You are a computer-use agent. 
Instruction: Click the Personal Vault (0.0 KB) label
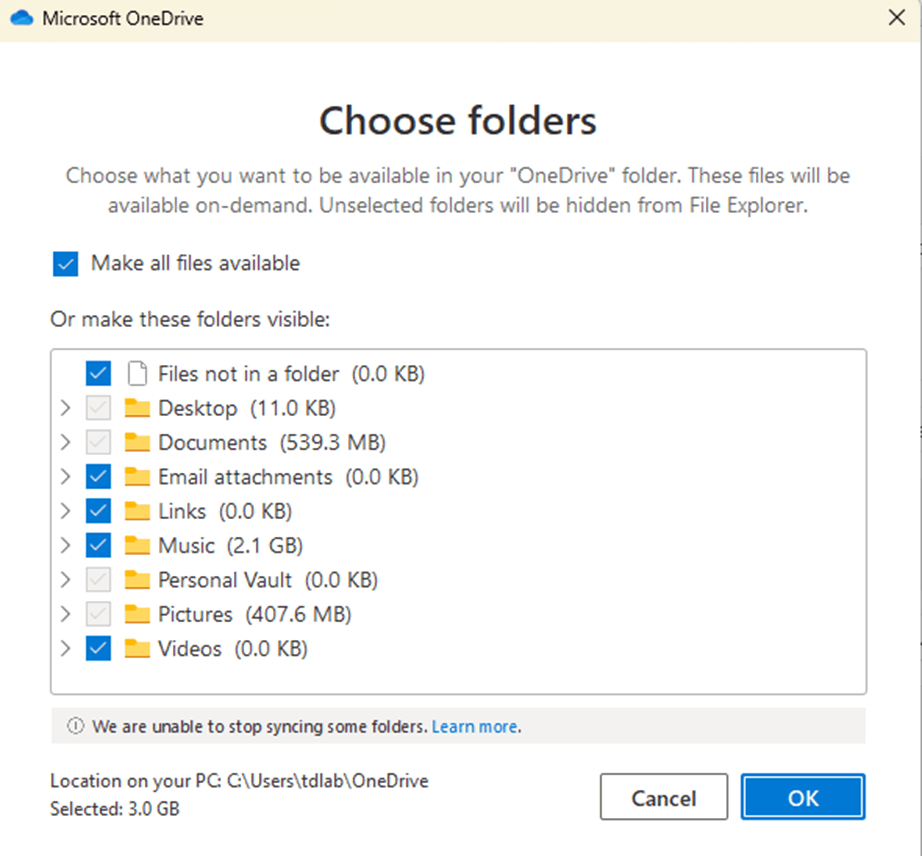(x=268, y=580)
